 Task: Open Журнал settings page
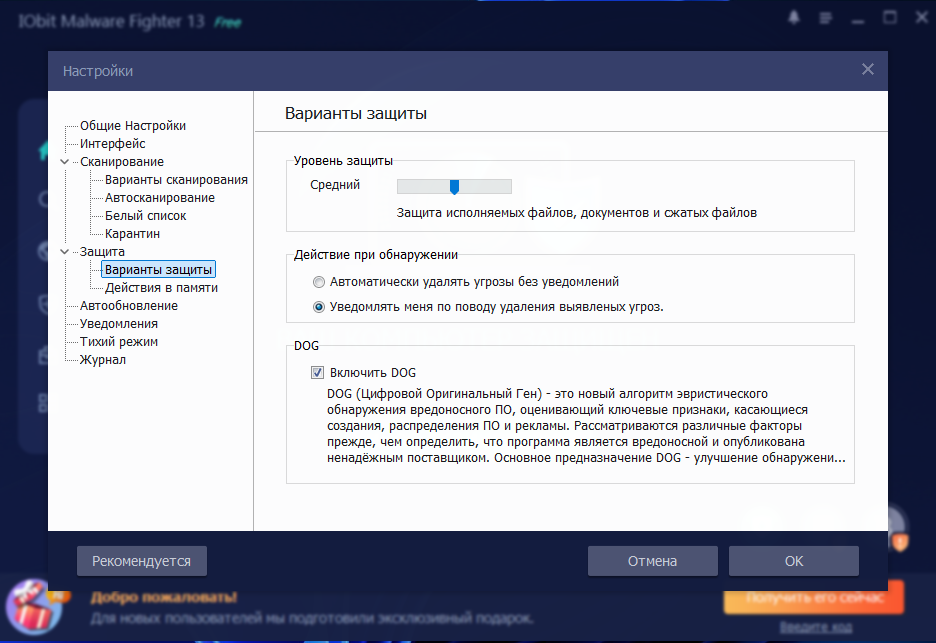[x=102, y=359]
